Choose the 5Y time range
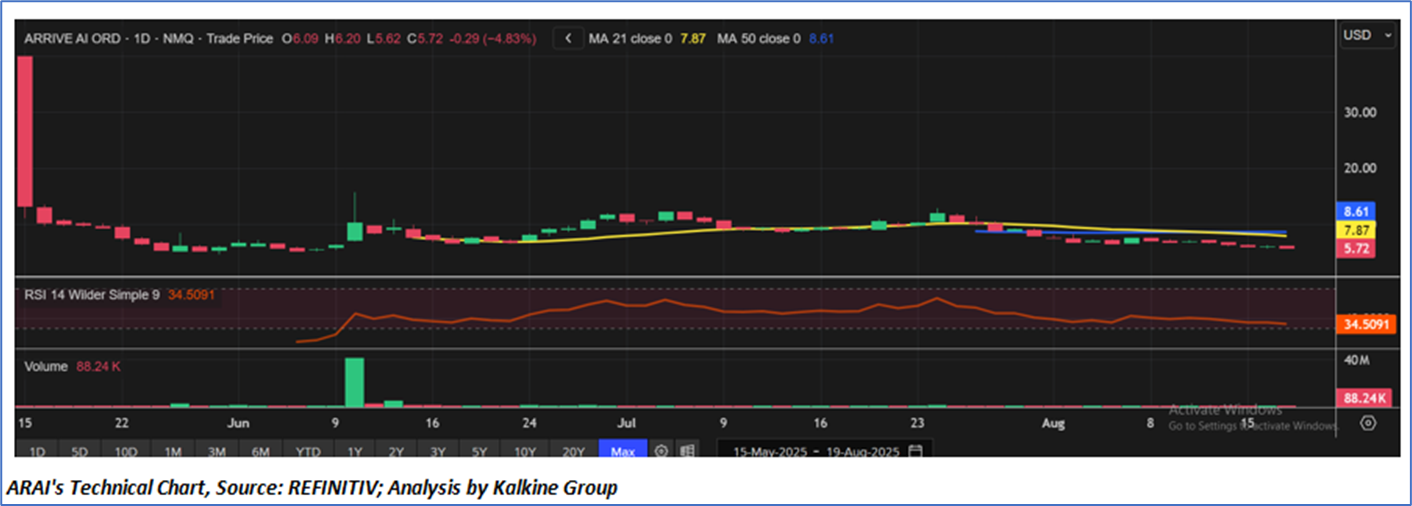Screen dimensions: 1412x506 tap(479, 451)
